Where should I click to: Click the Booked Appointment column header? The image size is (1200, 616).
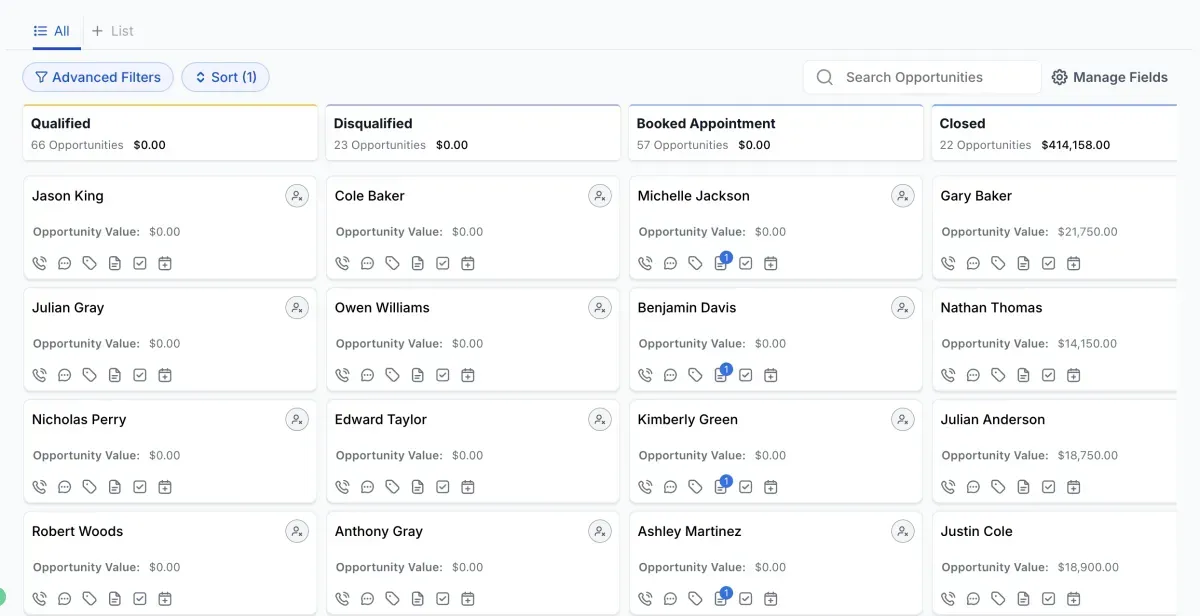point(706,124)
